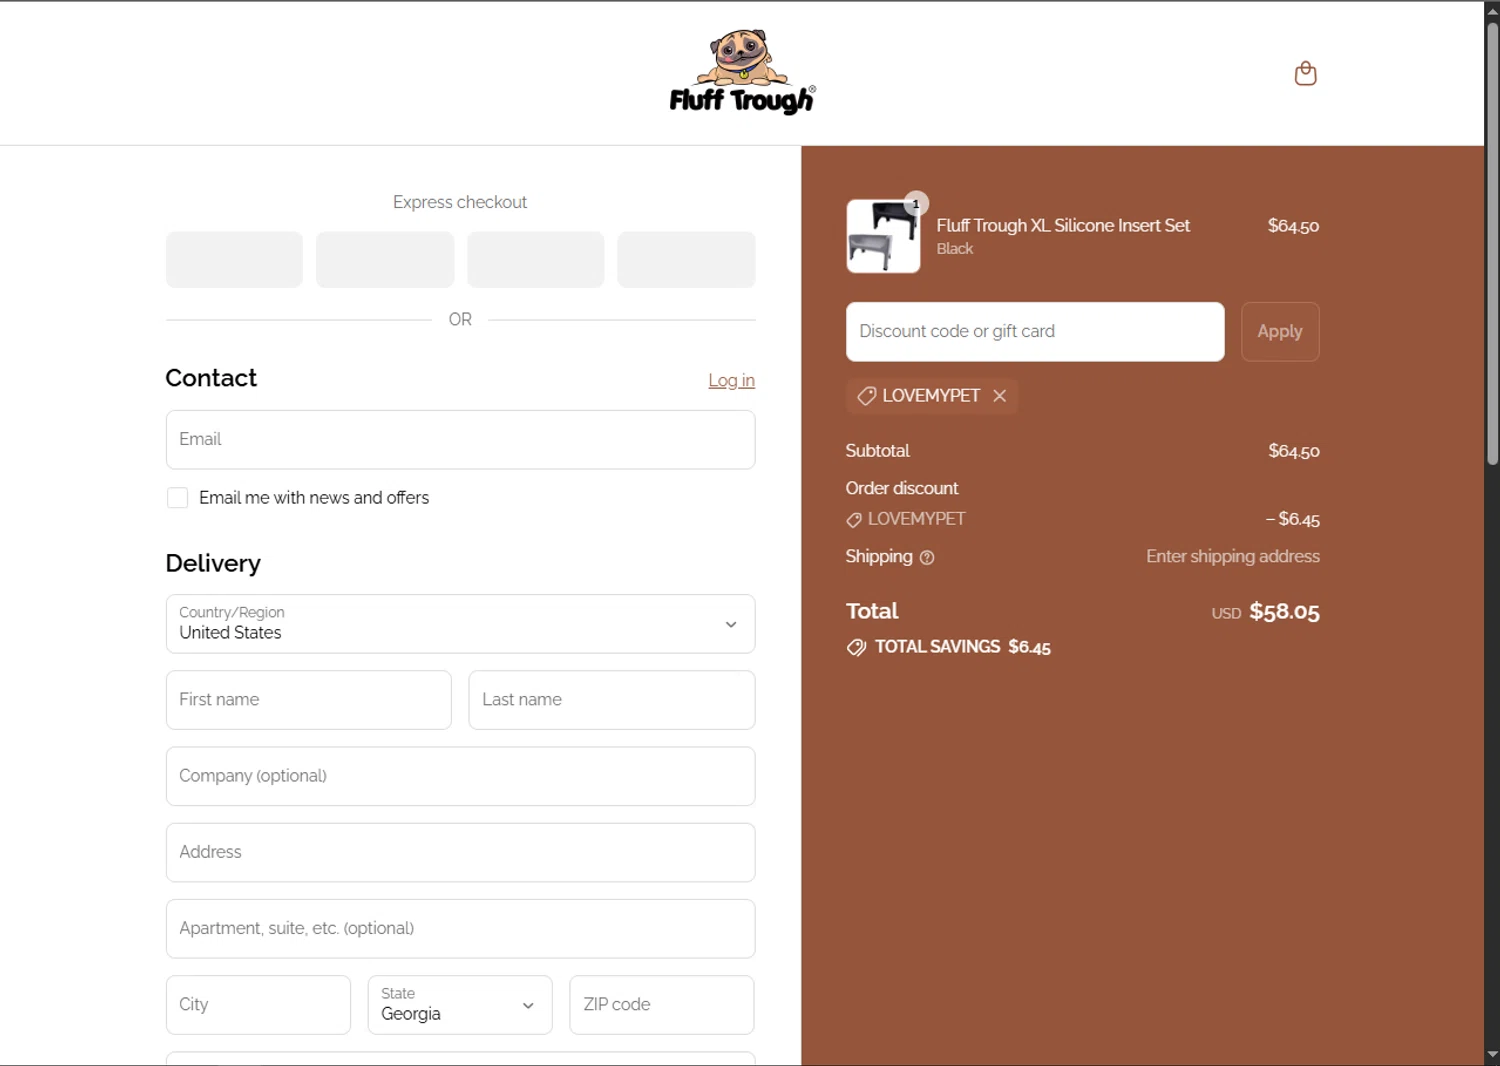Click the tag icon in LOVEMYPET chip
Viewport: 1500px width, 1066px height.
click(866, 396)
